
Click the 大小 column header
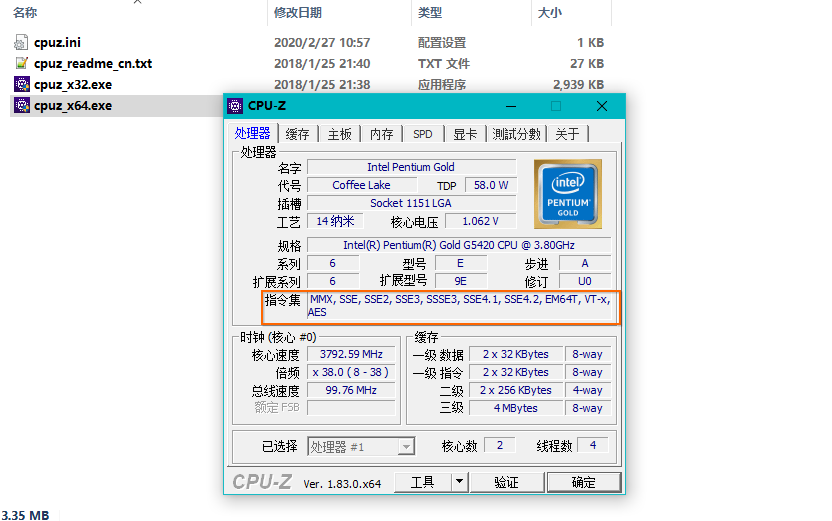tap(550, 13)
